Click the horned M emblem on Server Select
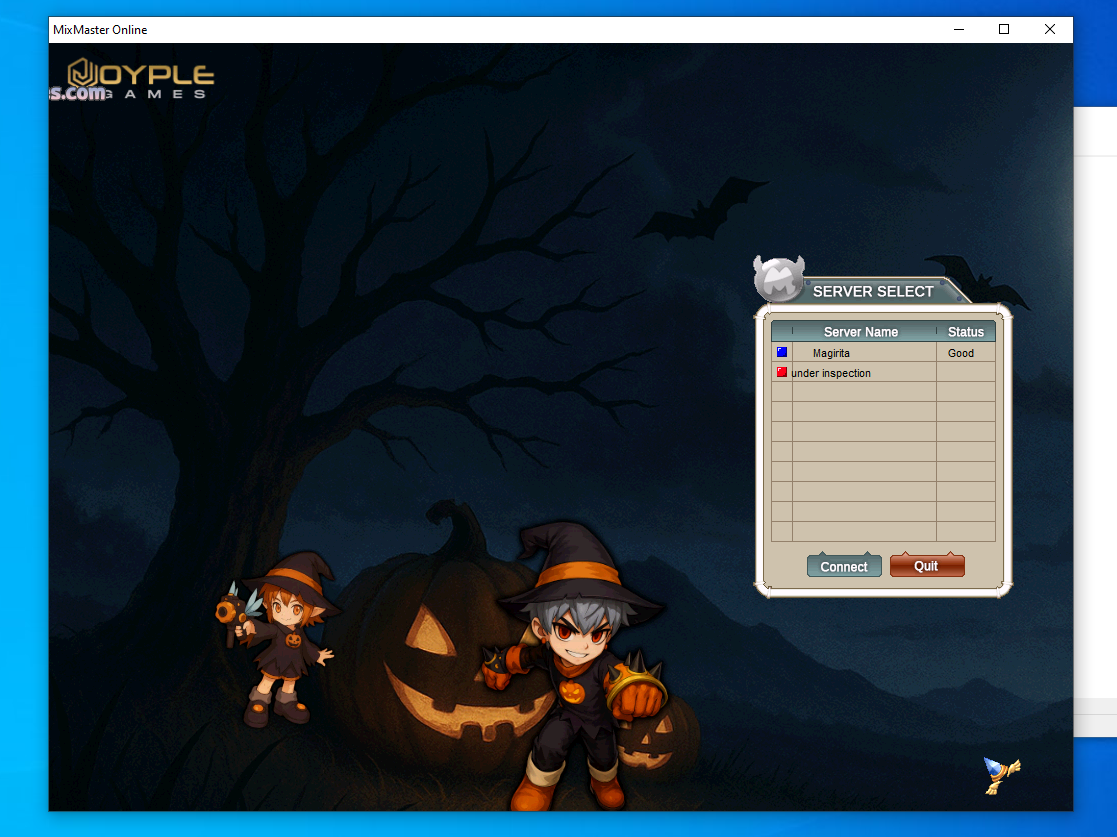1117x837 pixels. [779, 279]
